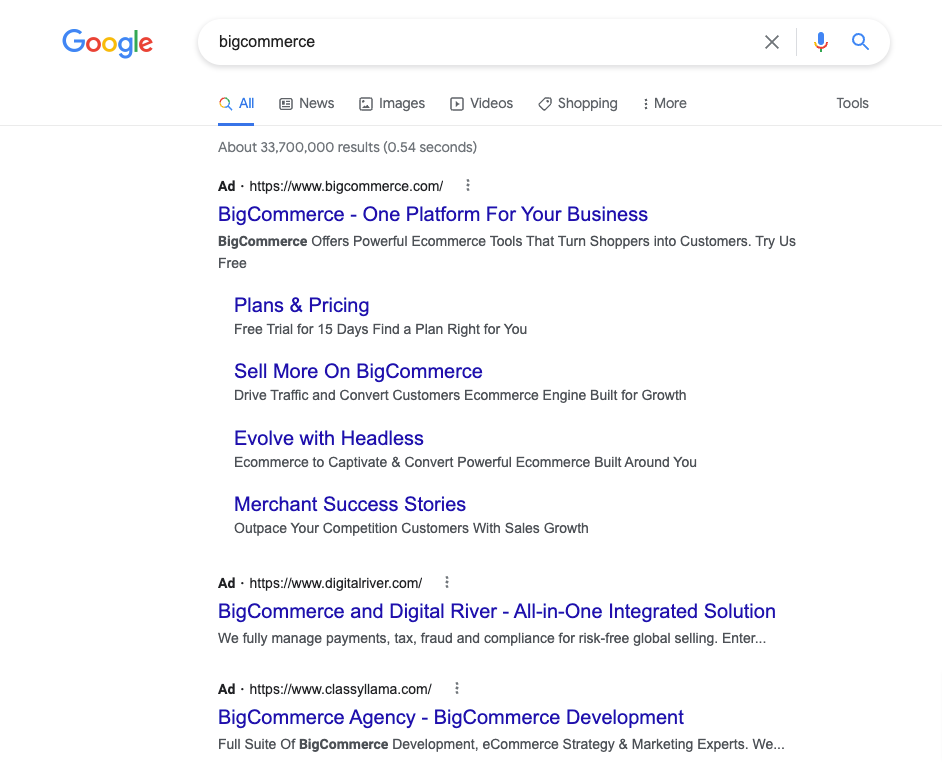Open the Merchant Success Stories sitelink
This screenshot has width=942, height=779.
coord(350,504)
